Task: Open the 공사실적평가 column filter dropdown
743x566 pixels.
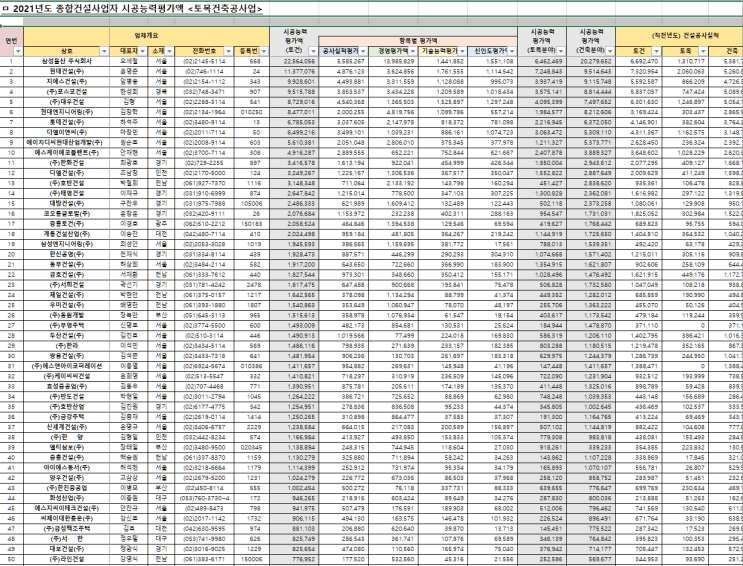Action: click(x=363, y=51)
